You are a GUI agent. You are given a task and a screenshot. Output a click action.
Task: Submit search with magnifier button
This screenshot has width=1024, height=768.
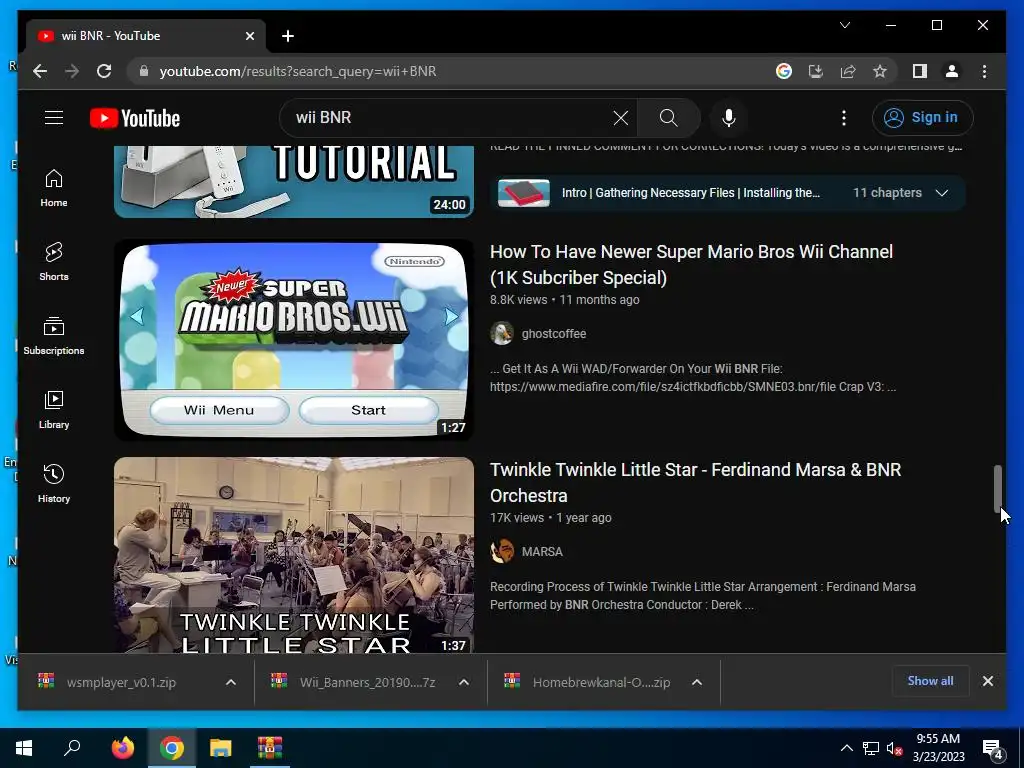click(x=668, y=118)
